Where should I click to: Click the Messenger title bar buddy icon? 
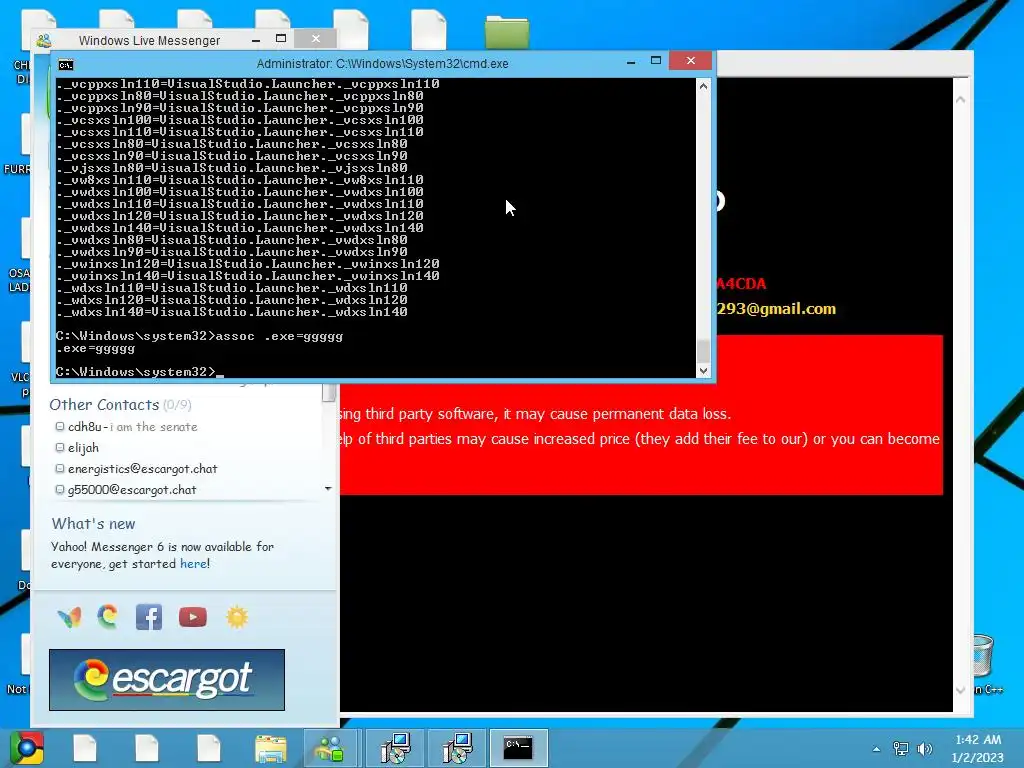click(44, 40)
